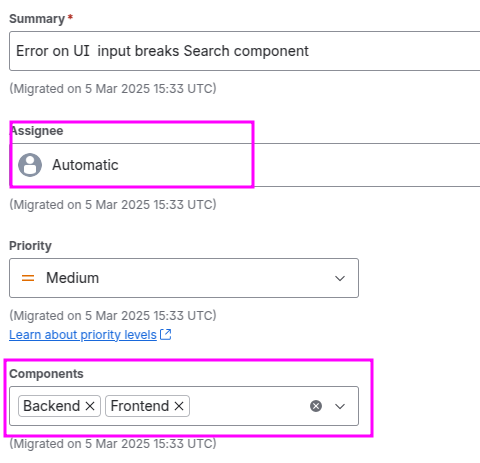This screenshot has height=463, width=480.
Task: Click the Summary field label
Action: (37, 19)
